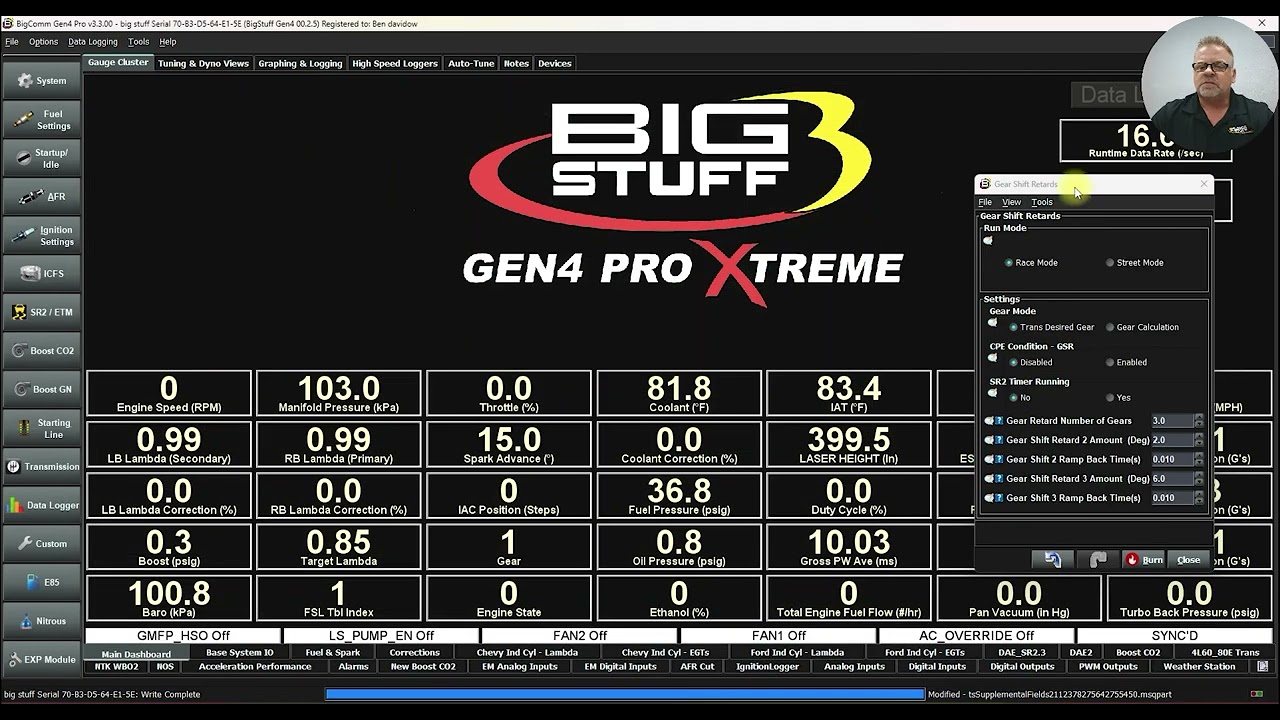Open the Custom sidebar section

tap(41, 543)
